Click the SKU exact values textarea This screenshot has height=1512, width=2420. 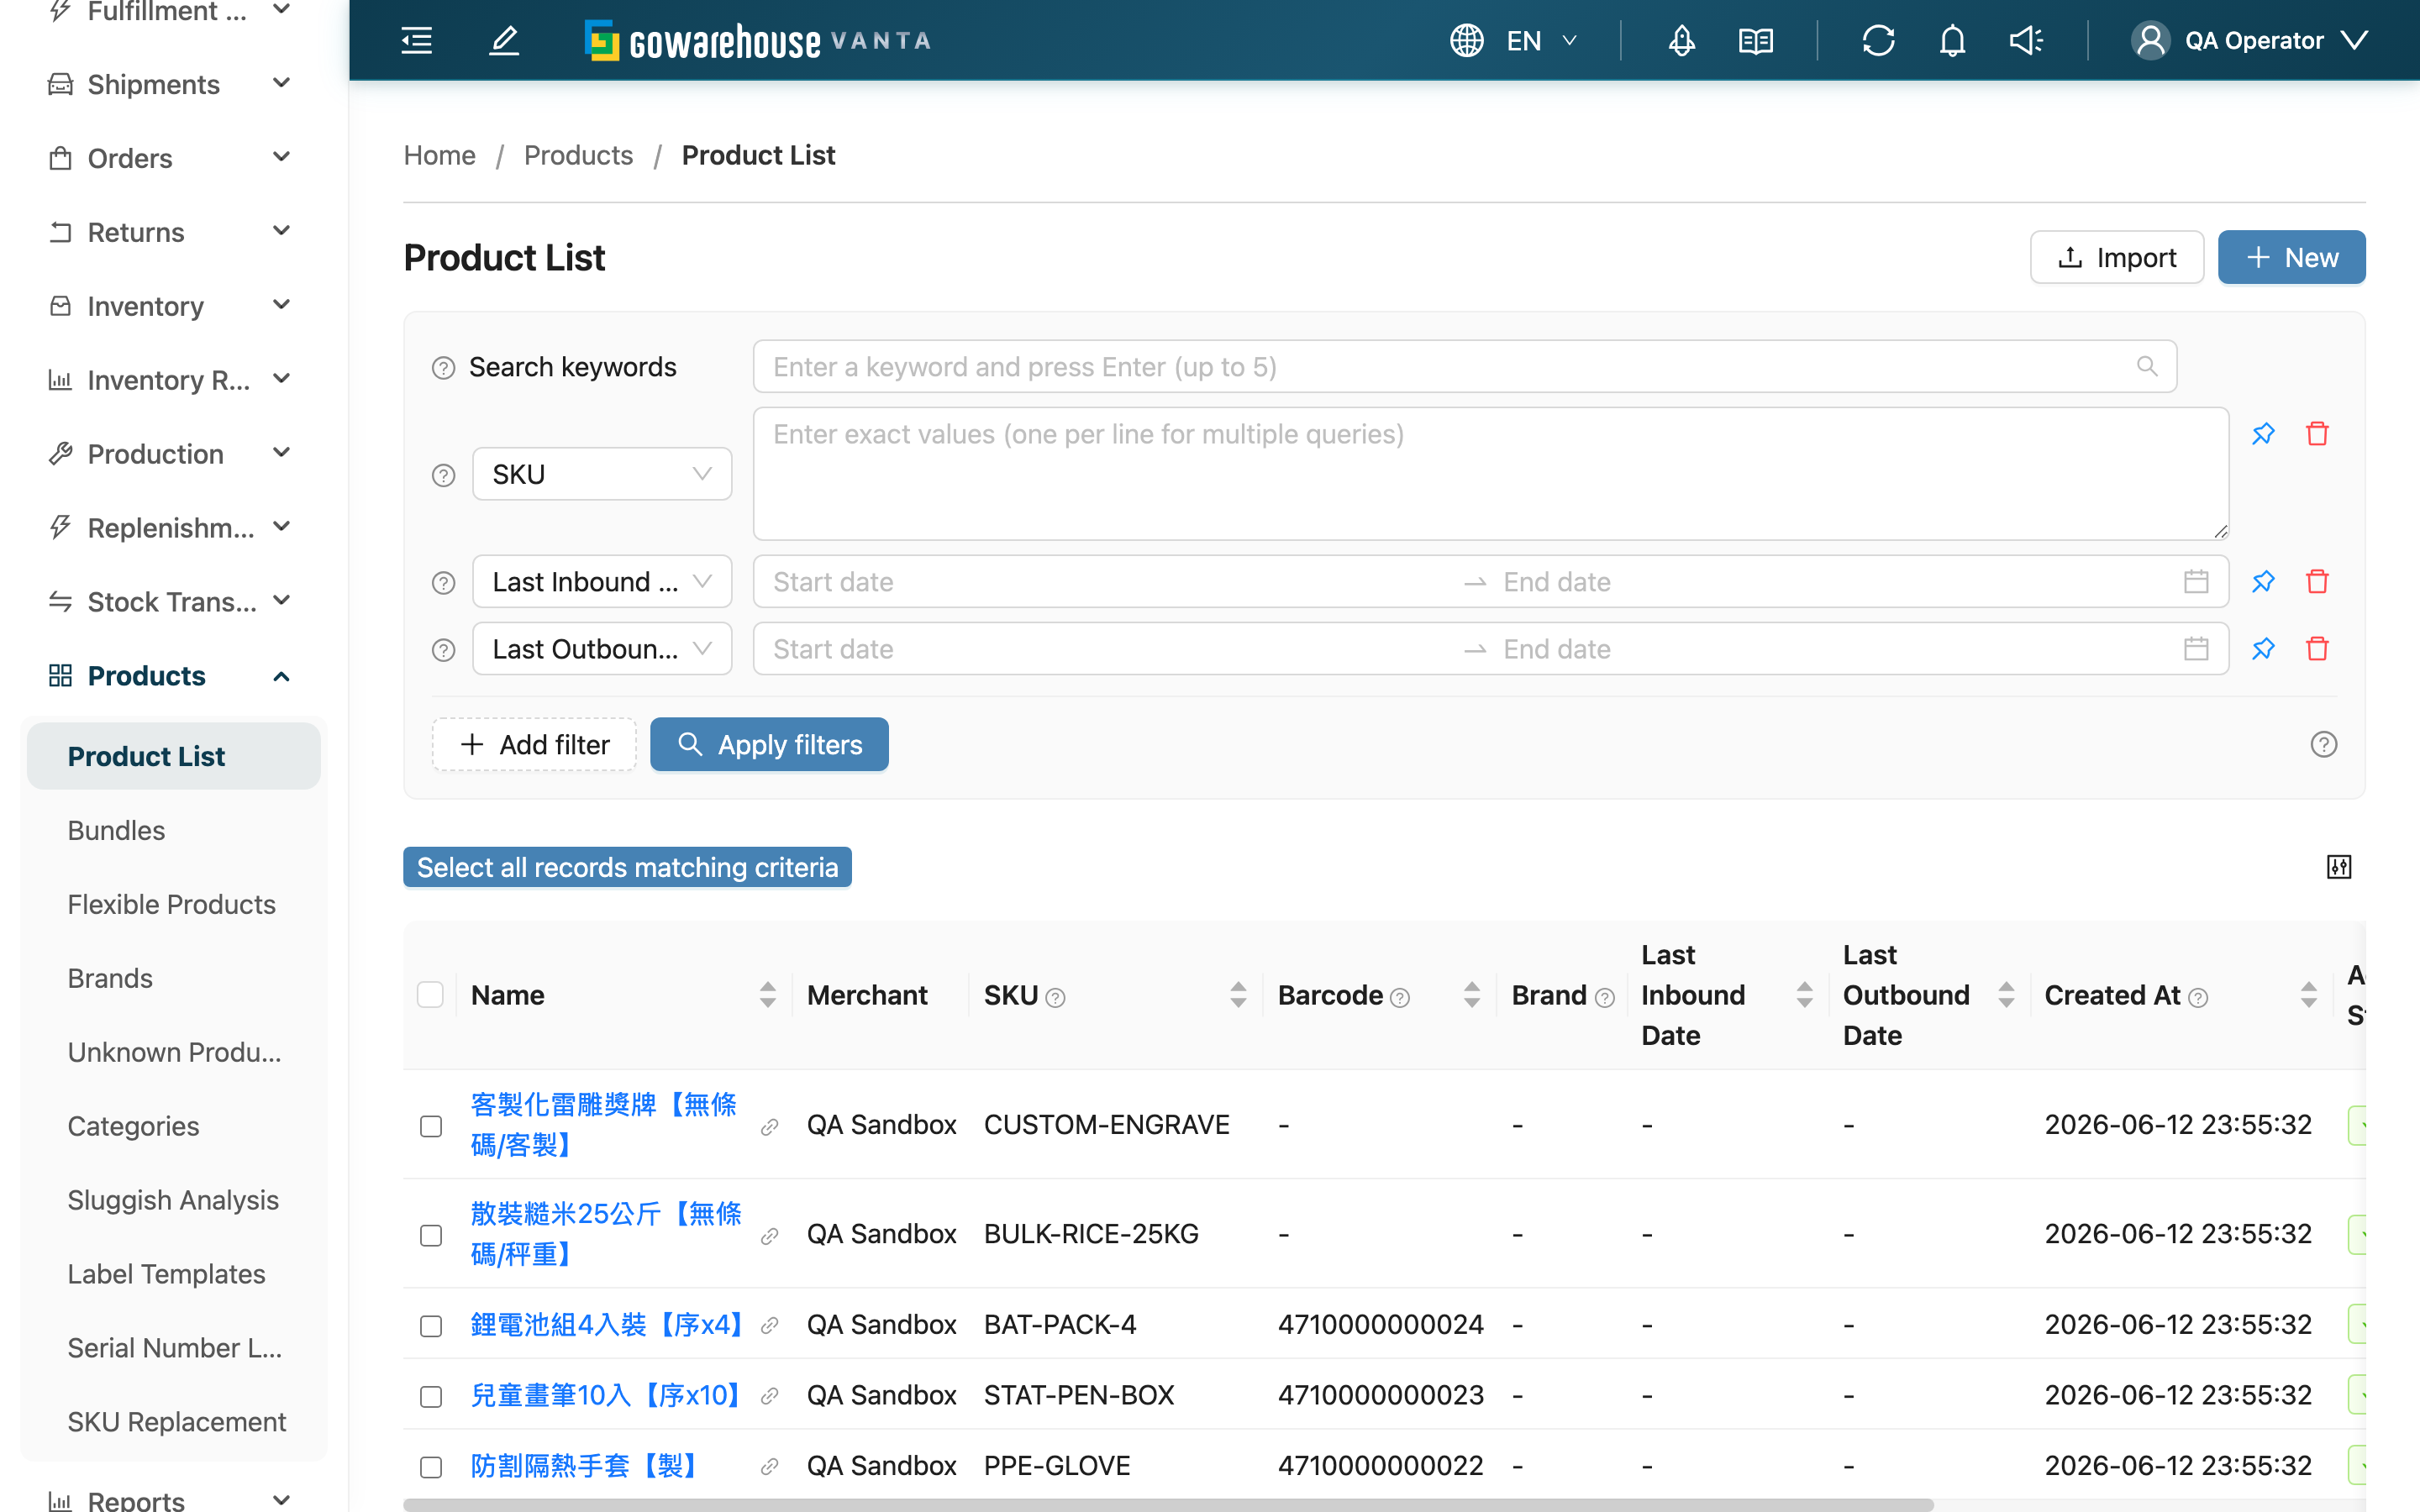tap(1490, 474)
